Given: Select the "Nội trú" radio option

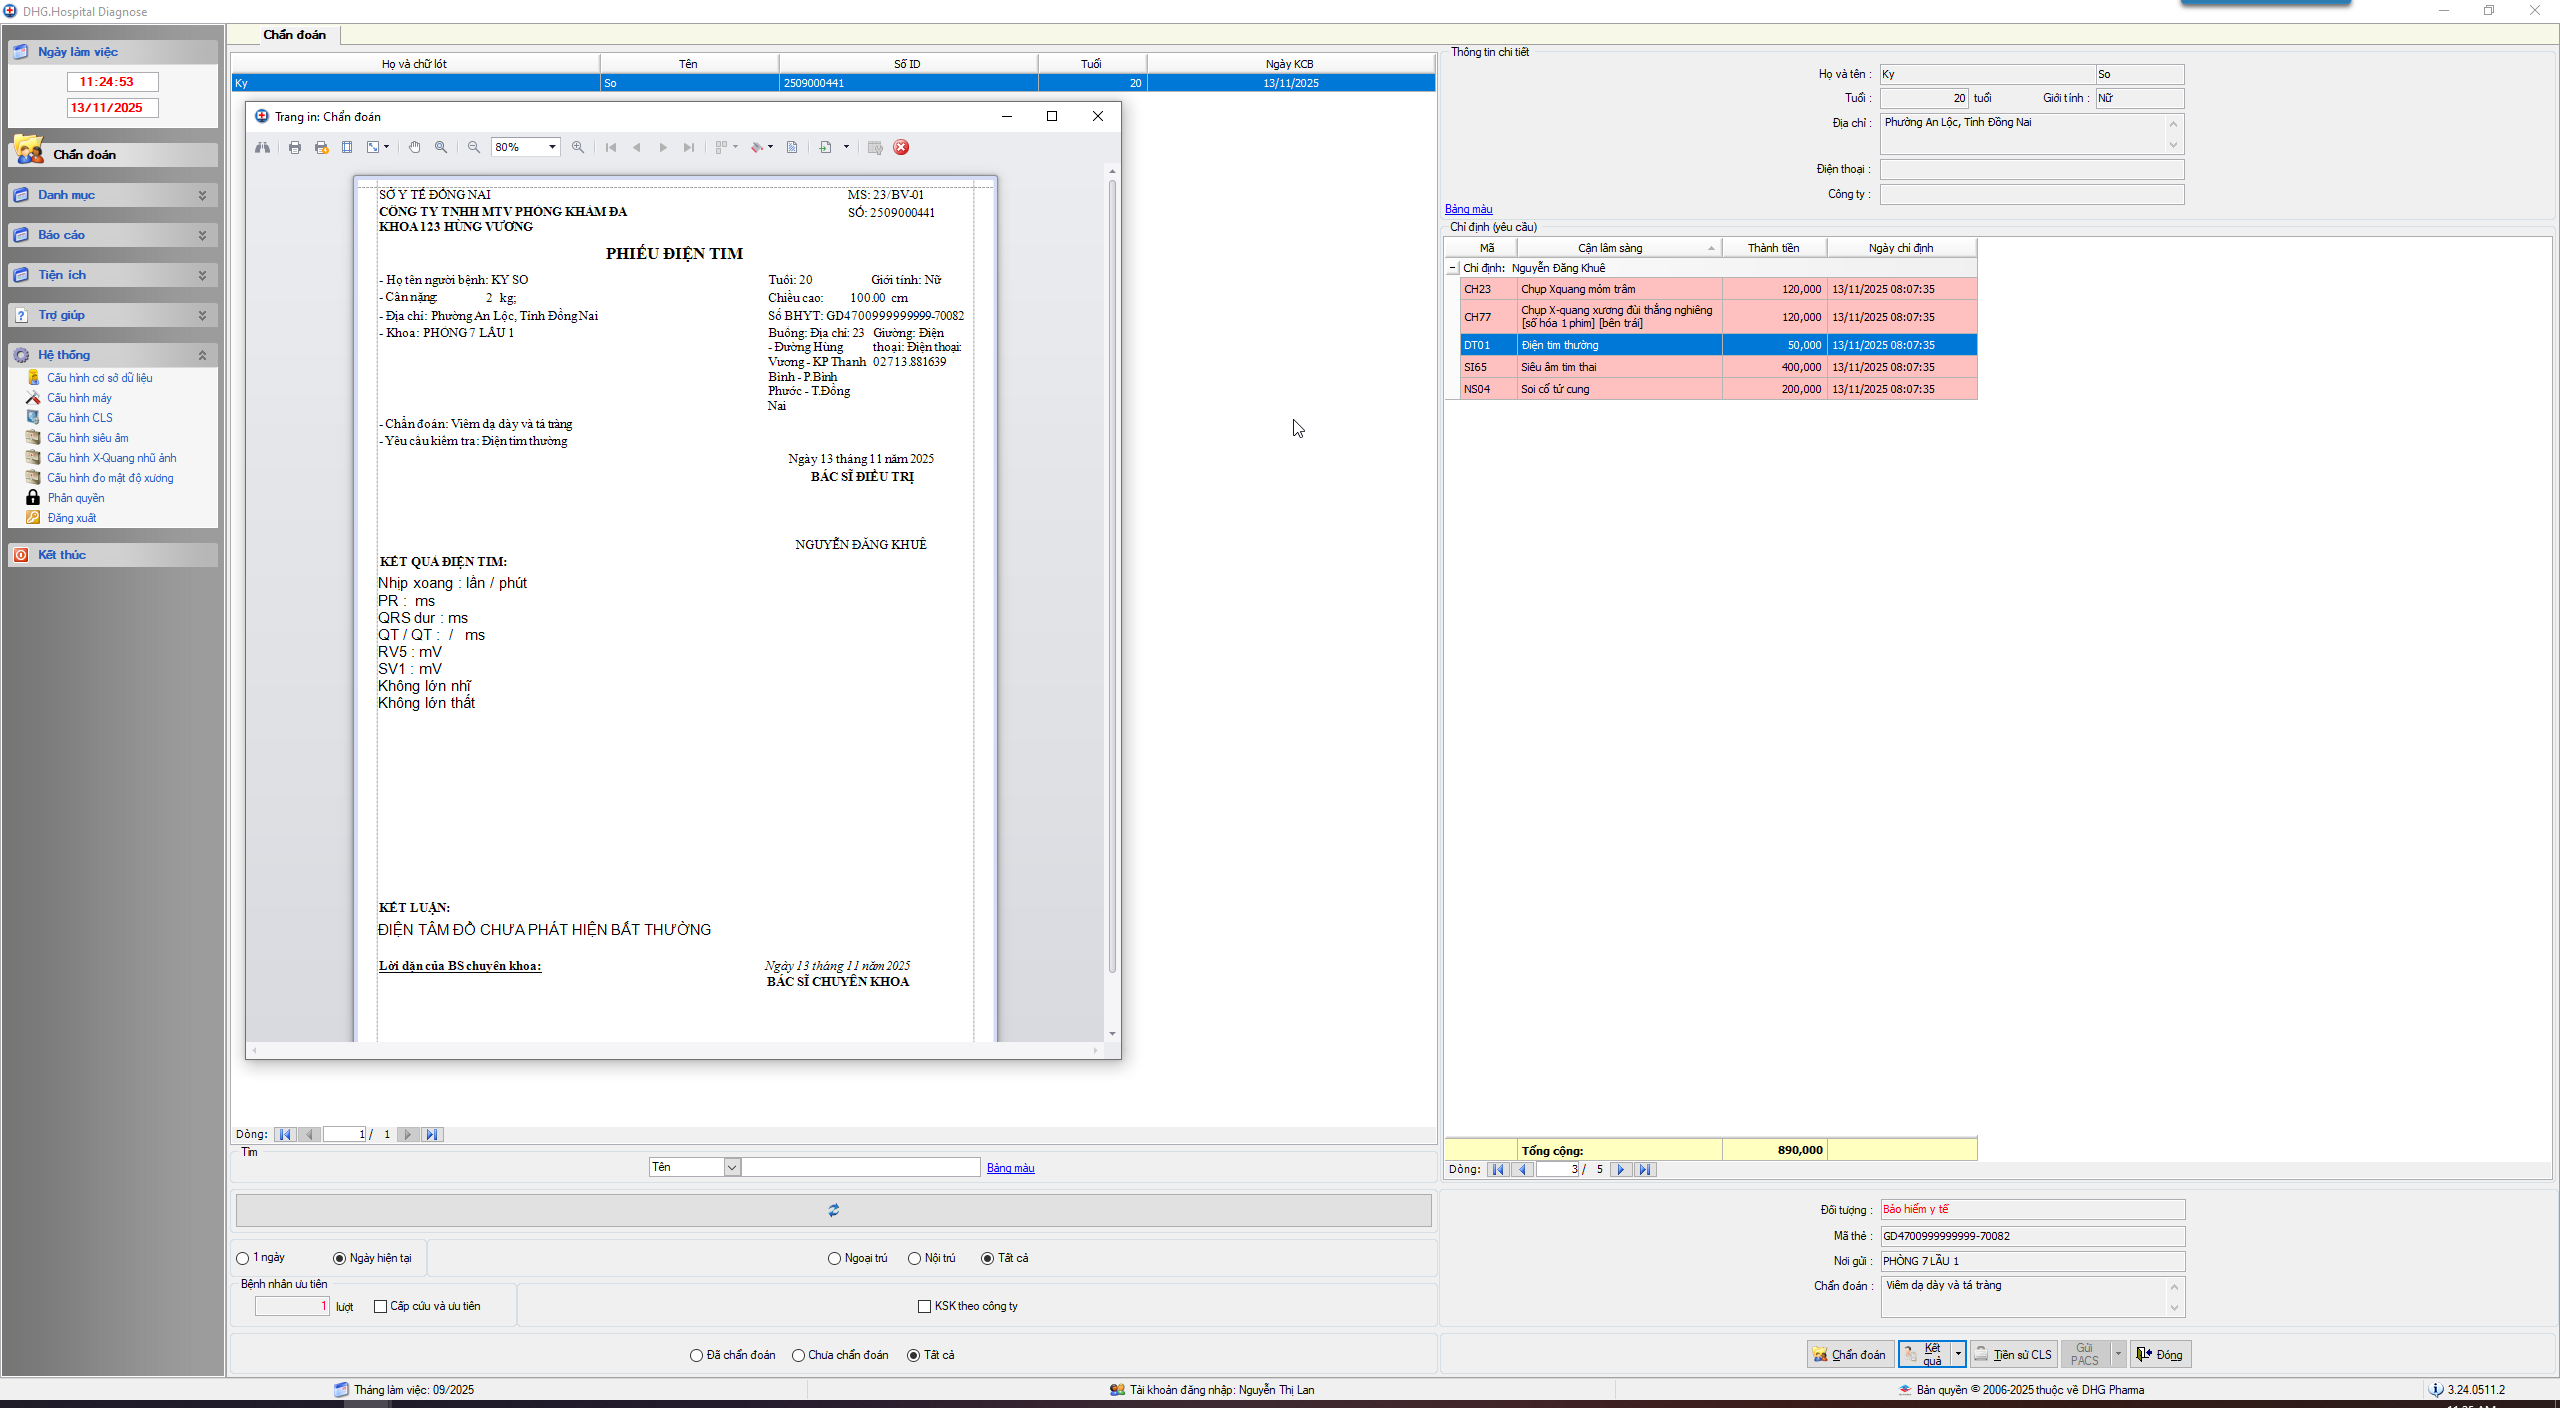Looking at the screenshot, I should pos(914,1258).
